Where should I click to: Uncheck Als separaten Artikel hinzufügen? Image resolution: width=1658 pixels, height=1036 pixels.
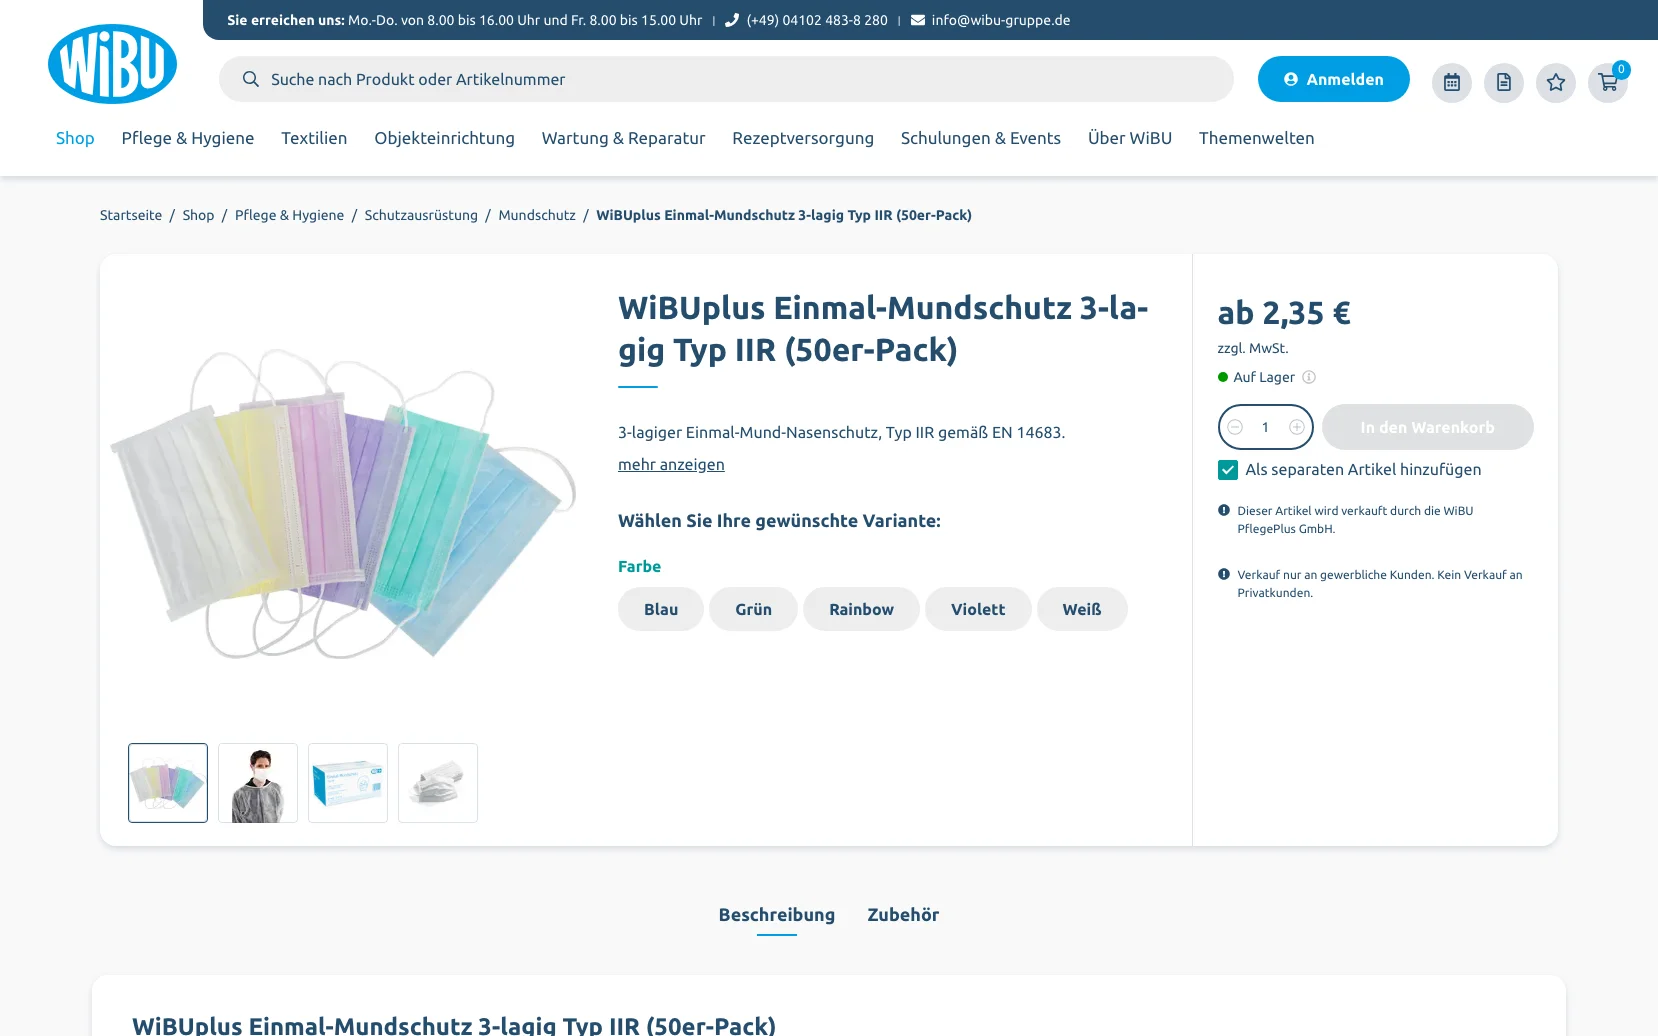click(1228, 470)
